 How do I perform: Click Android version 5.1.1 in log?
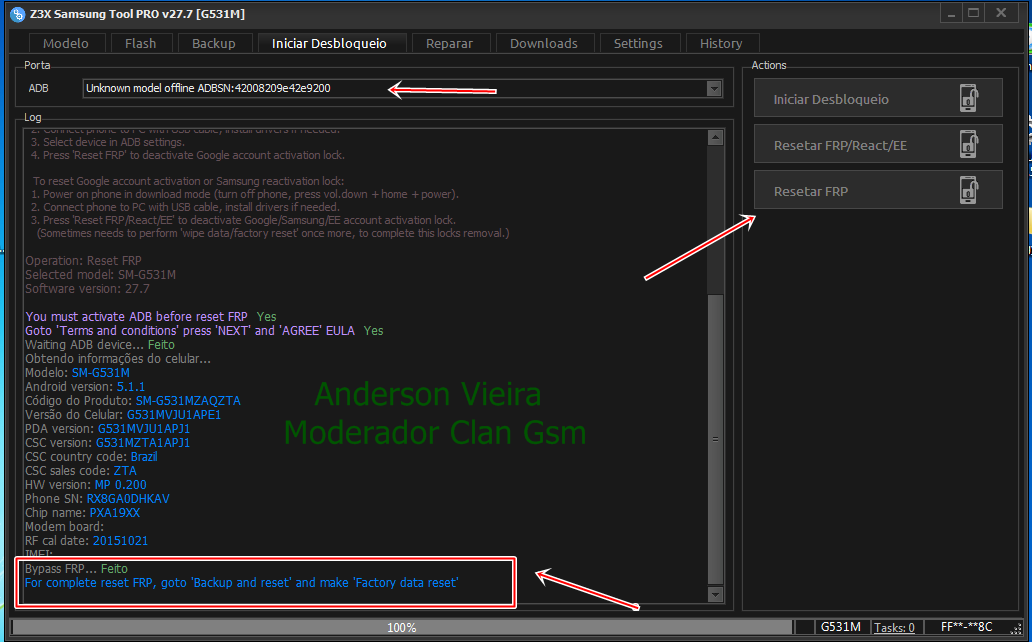tap(131, 387)
